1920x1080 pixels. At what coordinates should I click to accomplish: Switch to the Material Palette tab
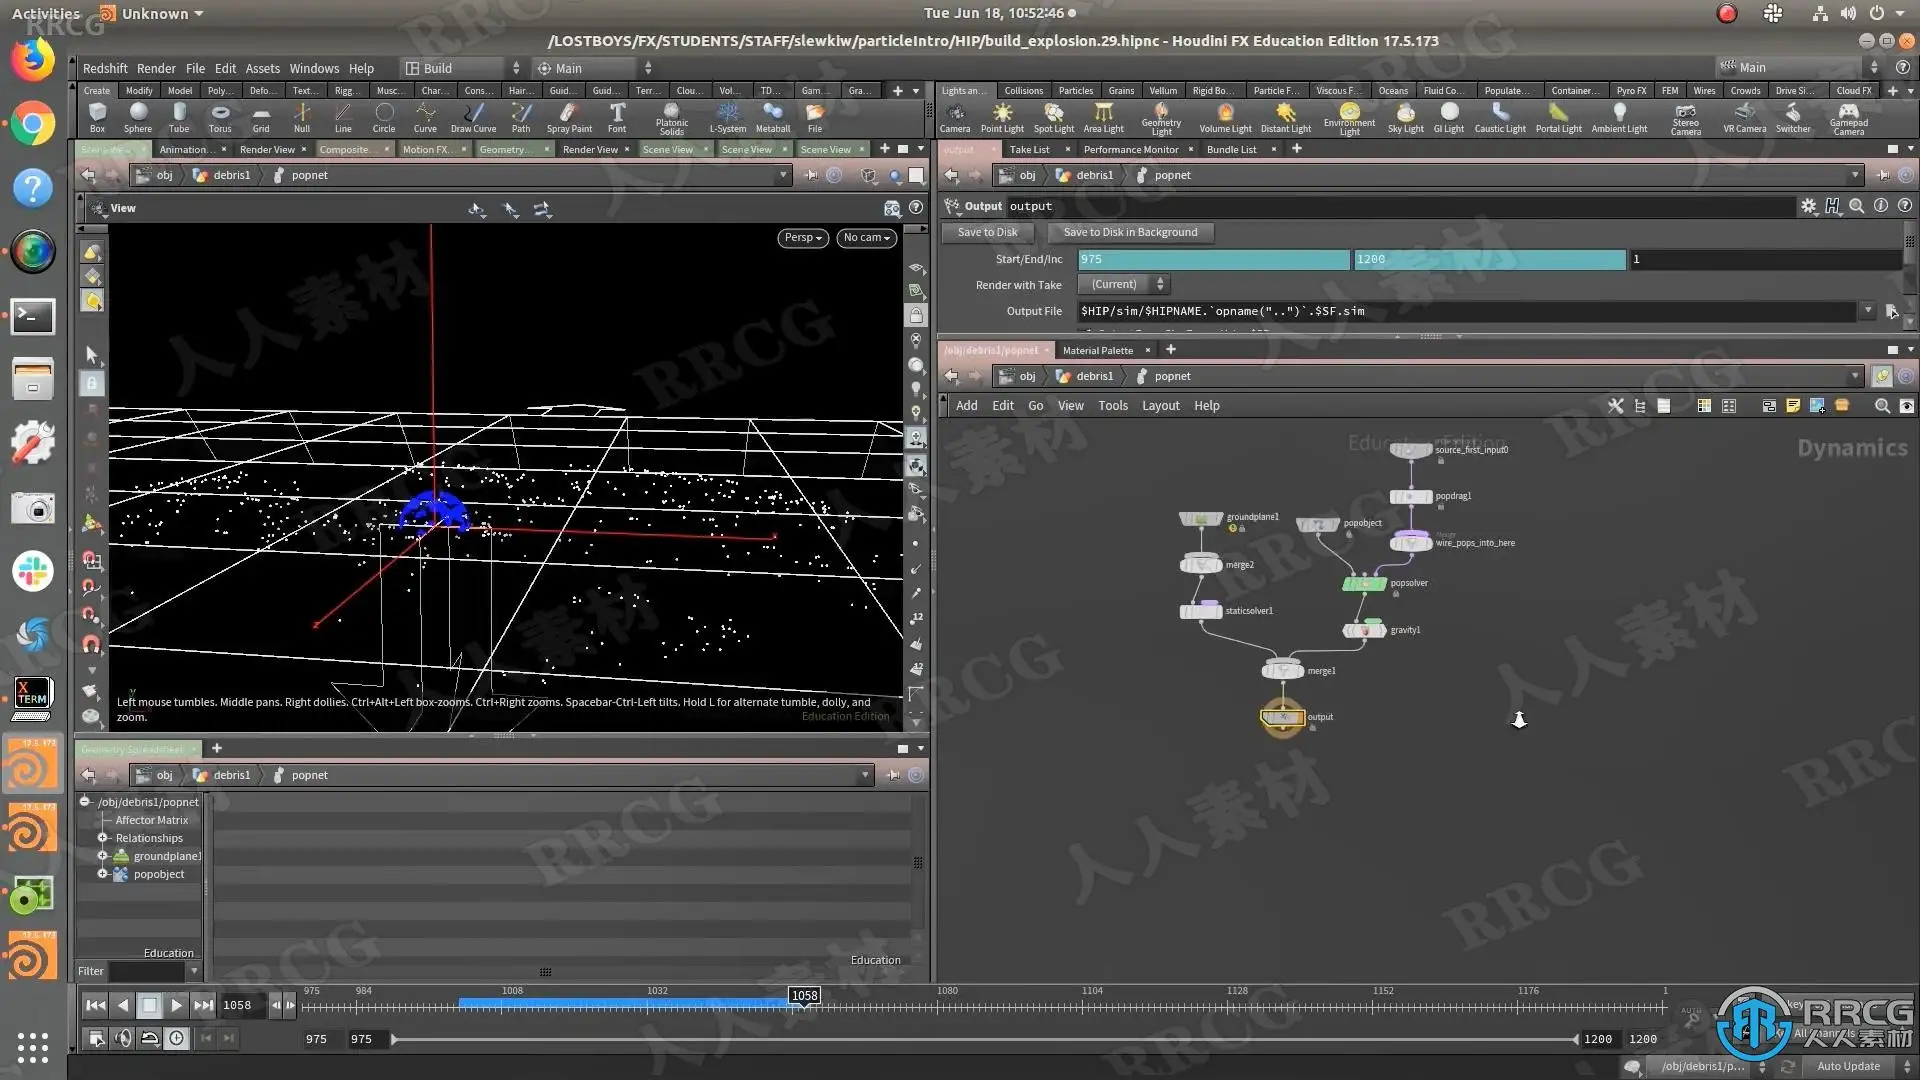[x=1097, y=351]
